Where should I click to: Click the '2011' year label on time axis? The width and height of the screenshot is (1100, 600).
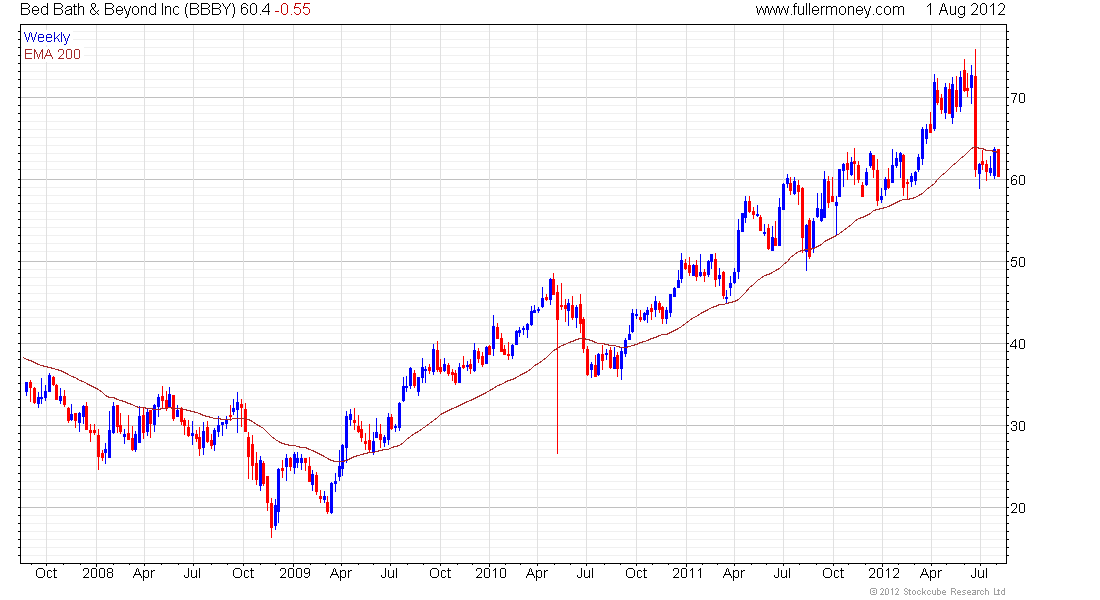[688, 573]
